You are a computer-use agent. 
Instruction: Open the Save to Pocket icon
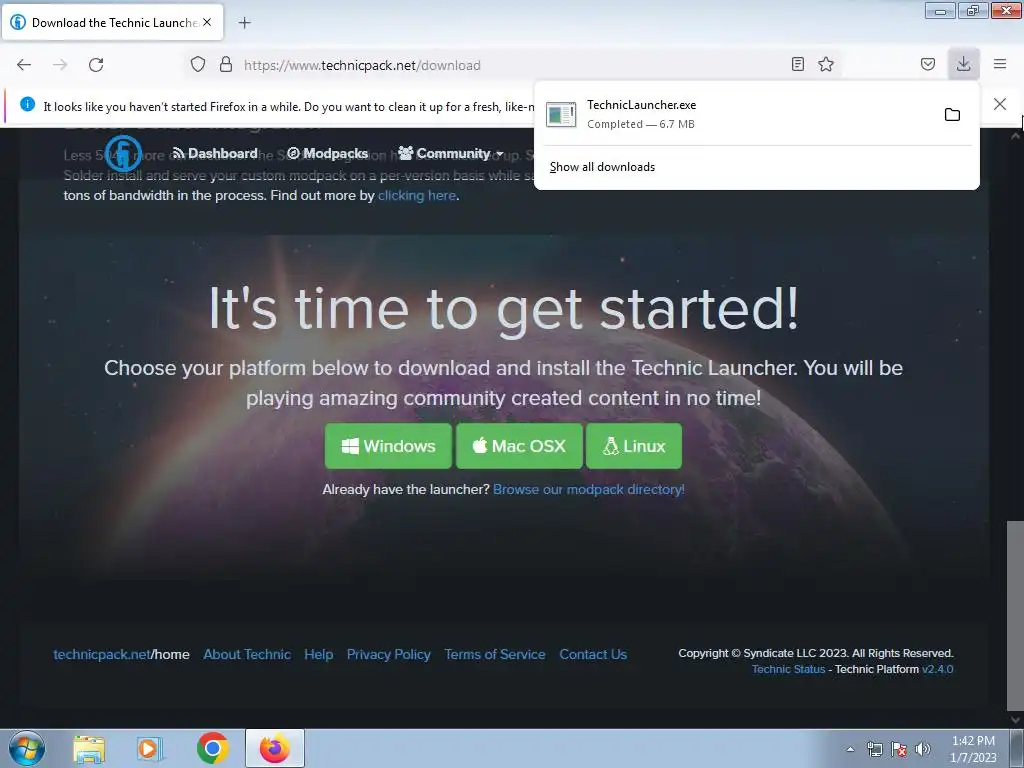pos(928,64)
